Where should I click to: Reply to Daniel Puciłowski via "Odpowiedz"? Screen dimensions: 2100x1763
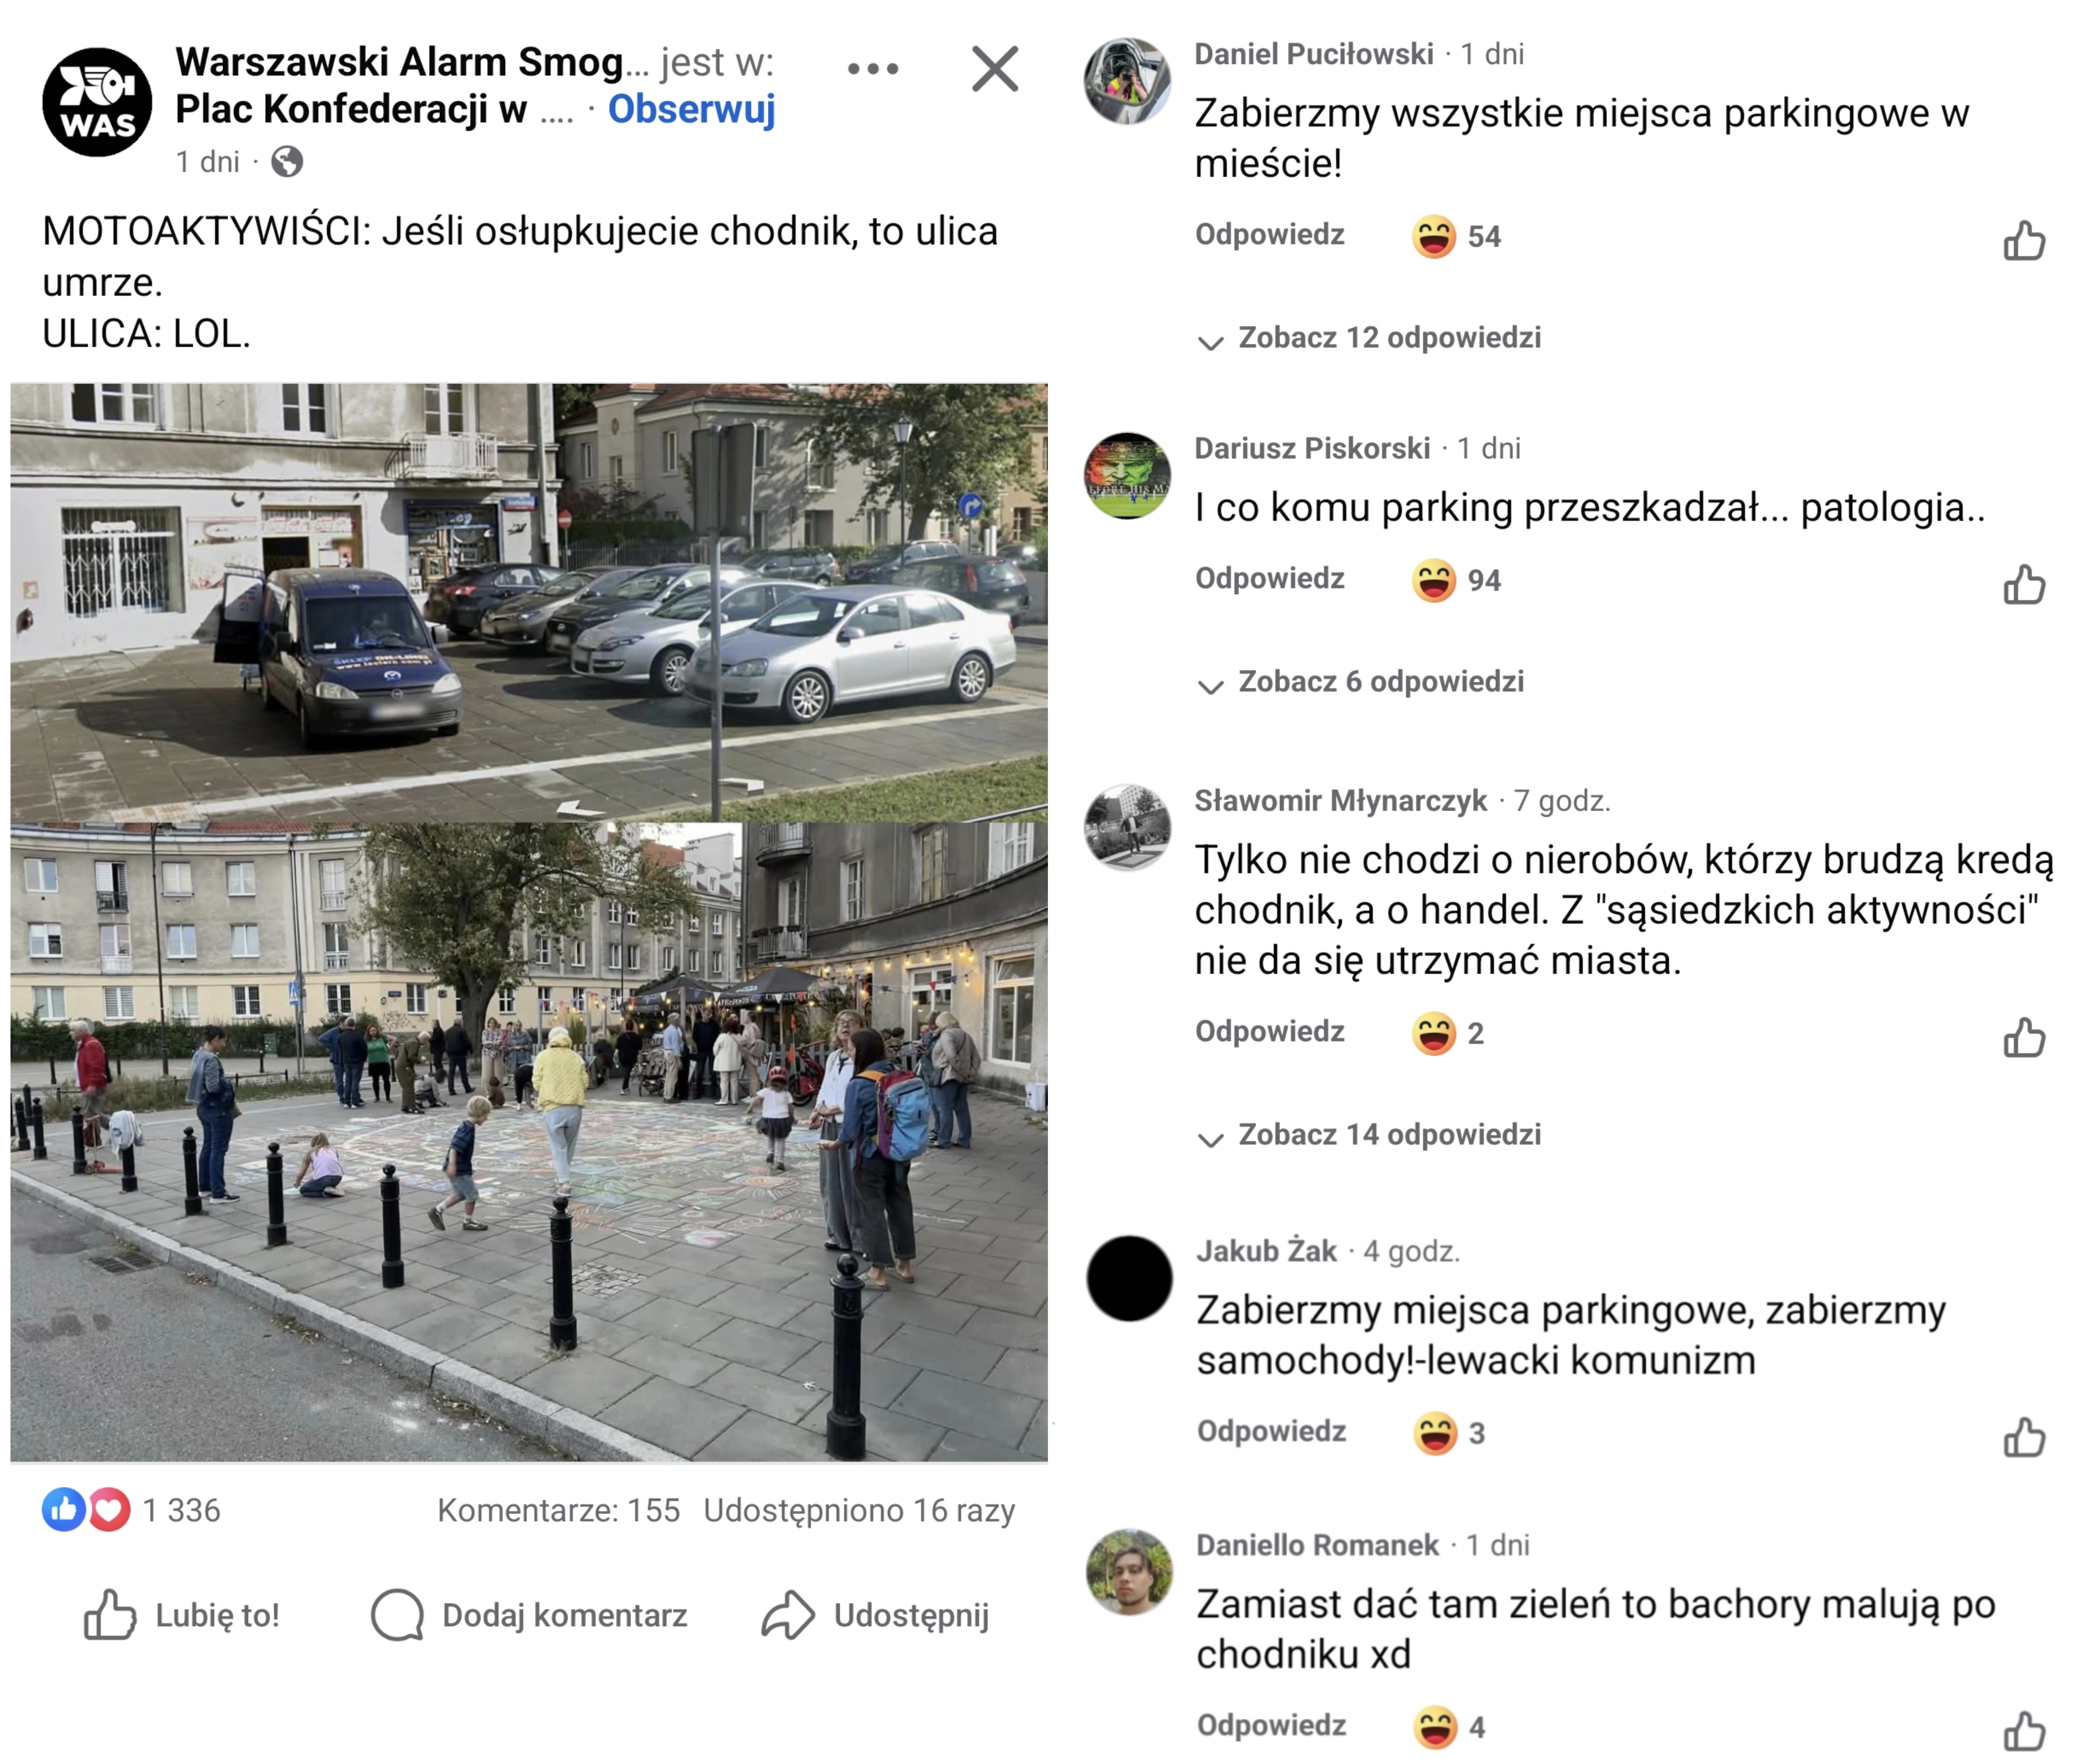tap(1269, 235)
